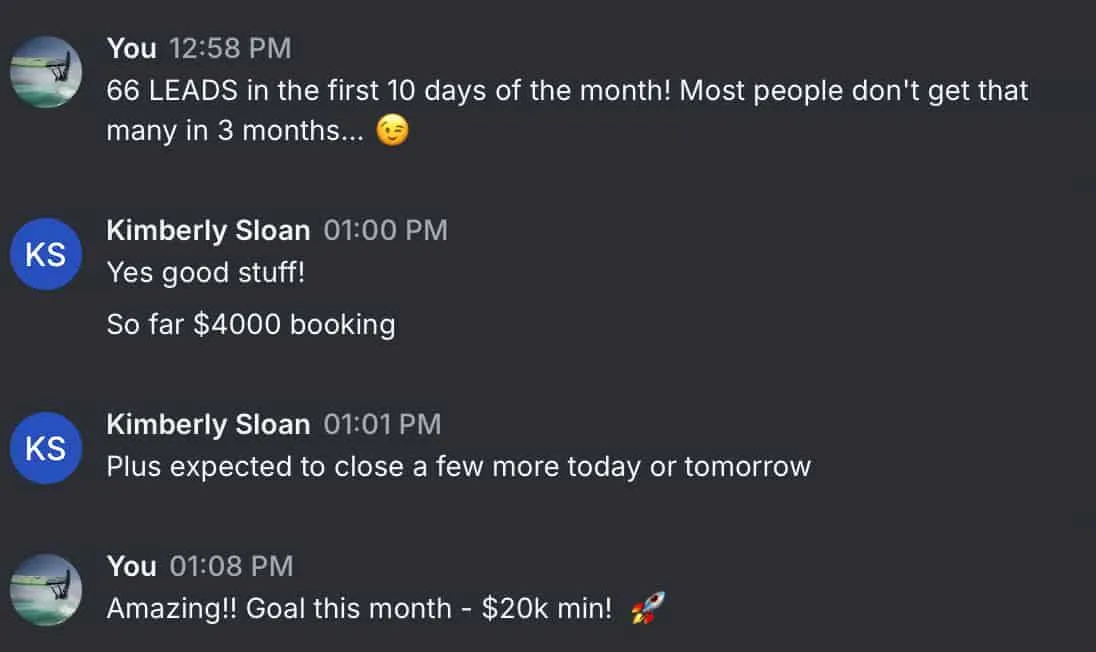The image size is (1096, 652).
Task: Click the 01:08 PM timestamp
Action: (x=231, y=566)
